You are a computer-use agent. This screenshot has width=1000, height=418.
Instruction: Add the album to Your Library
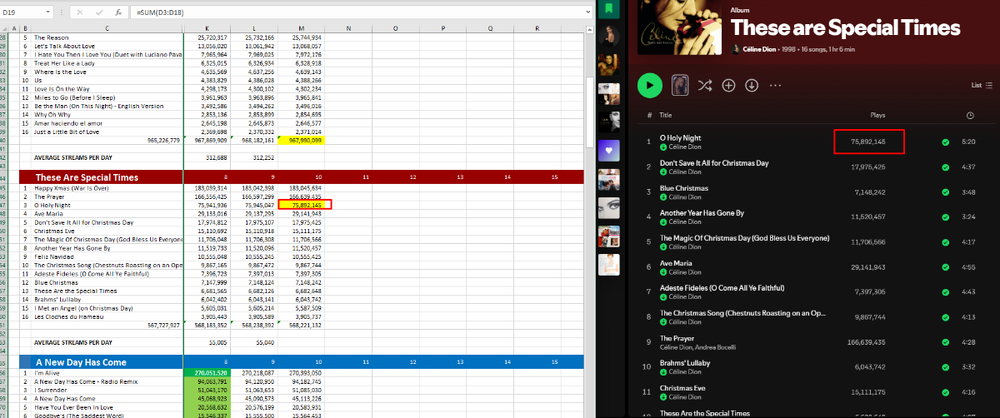[x=728, y=86]
